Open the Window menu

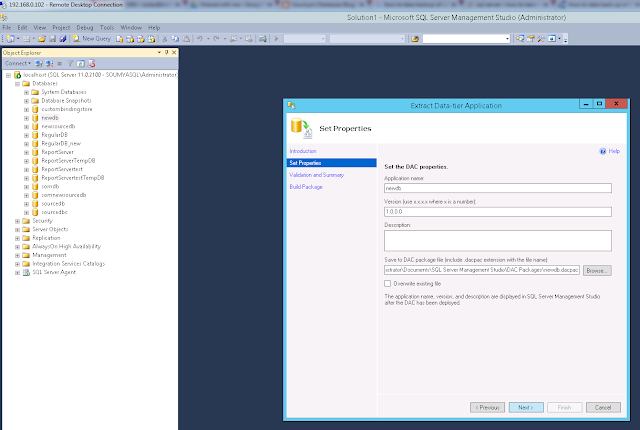[x=131, y=27]
